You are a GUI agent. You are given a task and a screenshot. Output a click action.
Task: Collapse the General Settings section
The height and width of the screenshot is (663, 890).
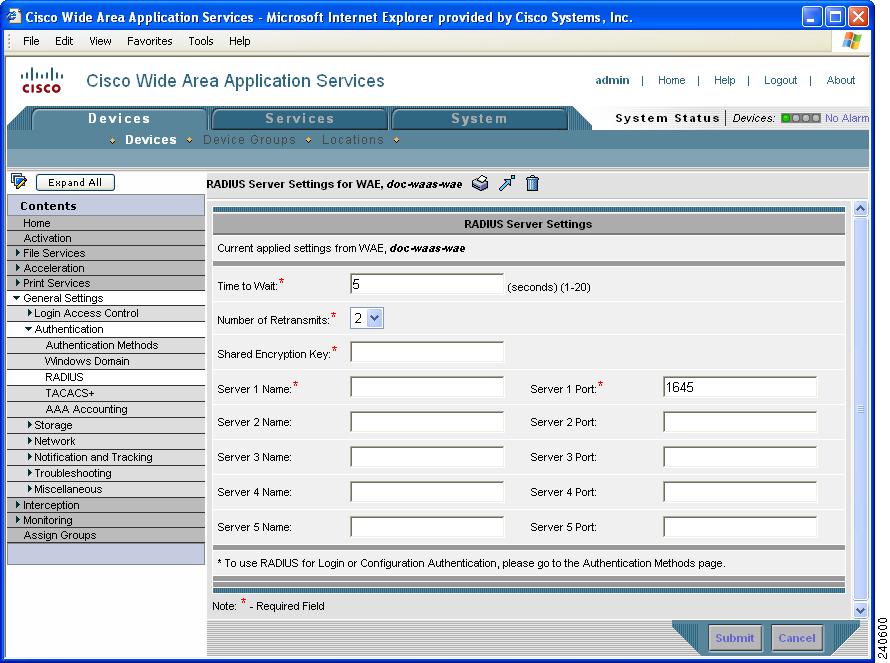16,297
